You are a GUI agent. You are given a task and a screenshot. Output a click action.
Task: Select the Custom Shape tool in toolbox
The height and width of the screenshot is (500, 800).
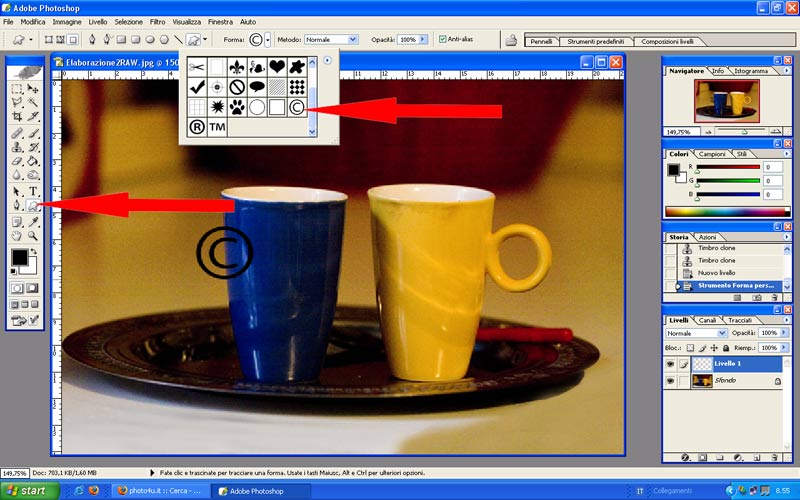tap(34, 205)
